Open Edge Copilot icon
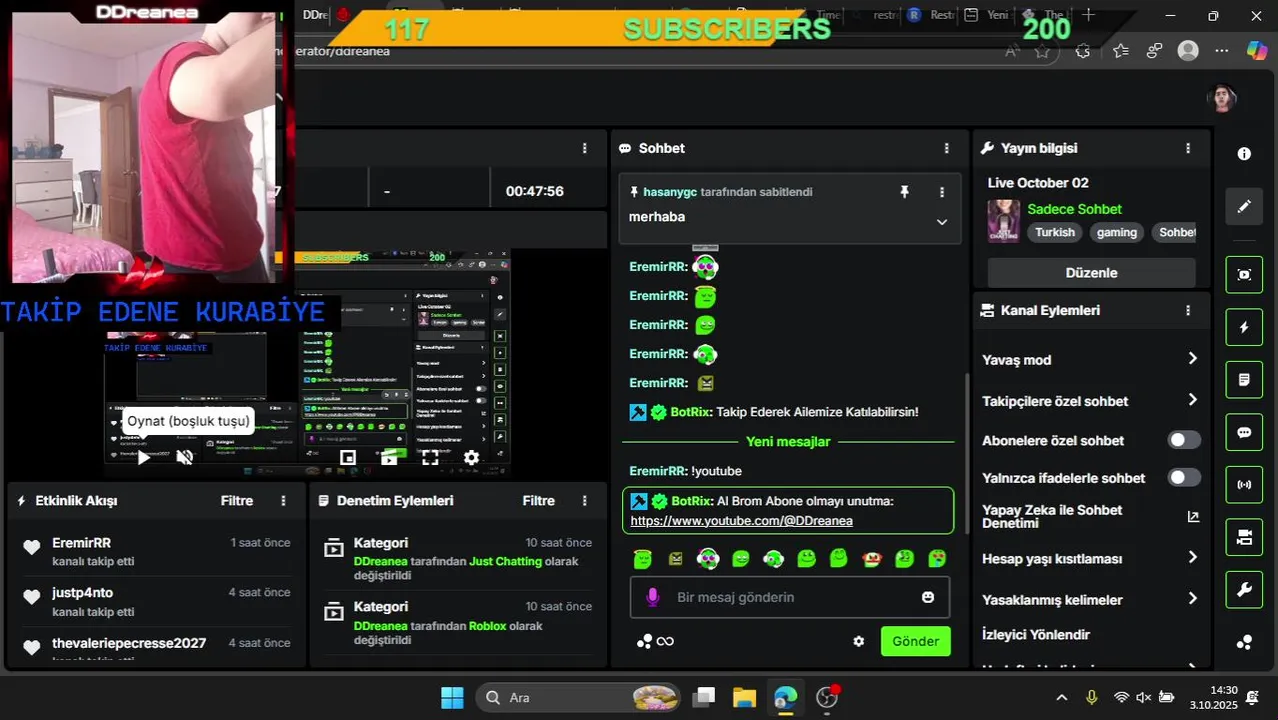Image resolution: width=1278 pixels, height=720 pixels. click(1257, 50)
